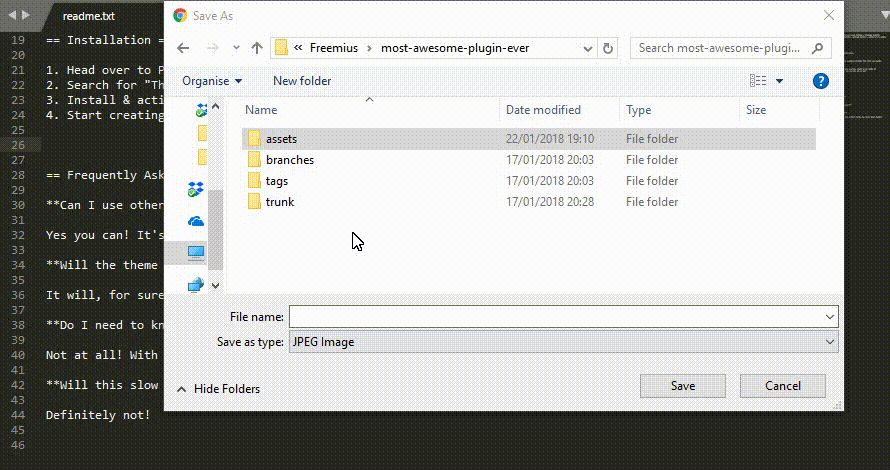Click the forward navigation arrow

(x=212, y=48)
